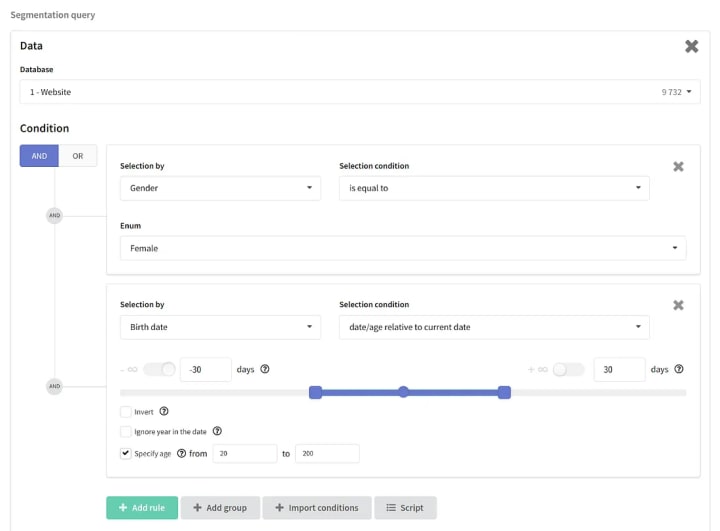Select the AND condition operator
Image resolution: width=720 pixels, height=531 pixels.
coord(39,156)
